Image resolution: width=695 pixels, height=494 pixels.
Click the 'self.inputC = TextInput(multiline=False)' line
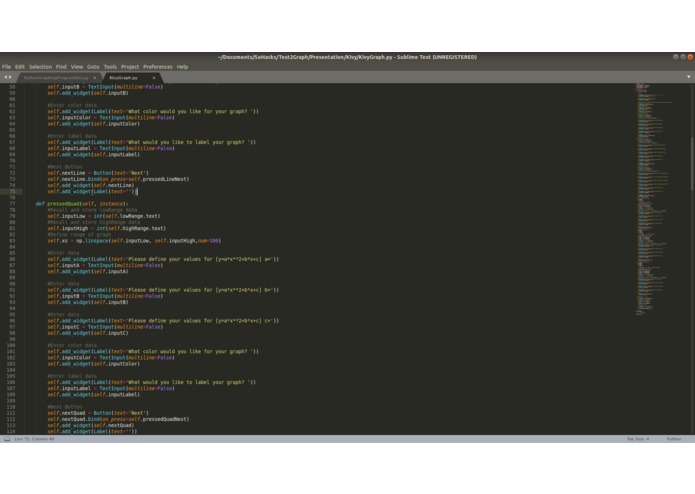105,327
